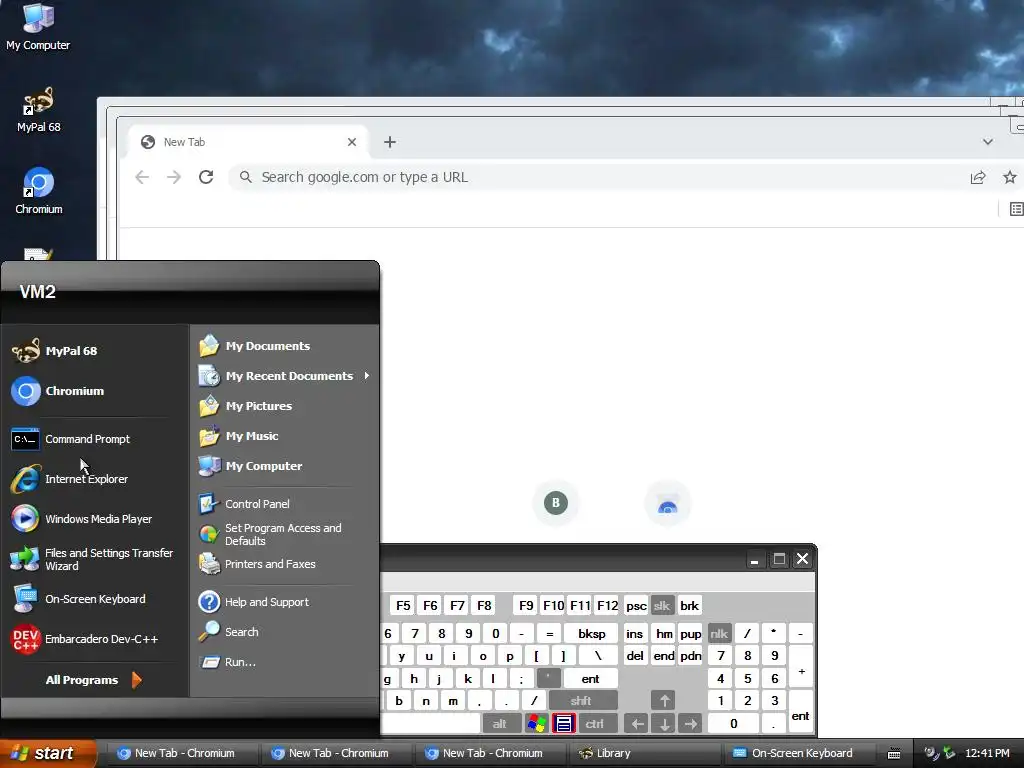Close the New Tab tab
Screen dimensions: 1024x768
pos(351,142)
